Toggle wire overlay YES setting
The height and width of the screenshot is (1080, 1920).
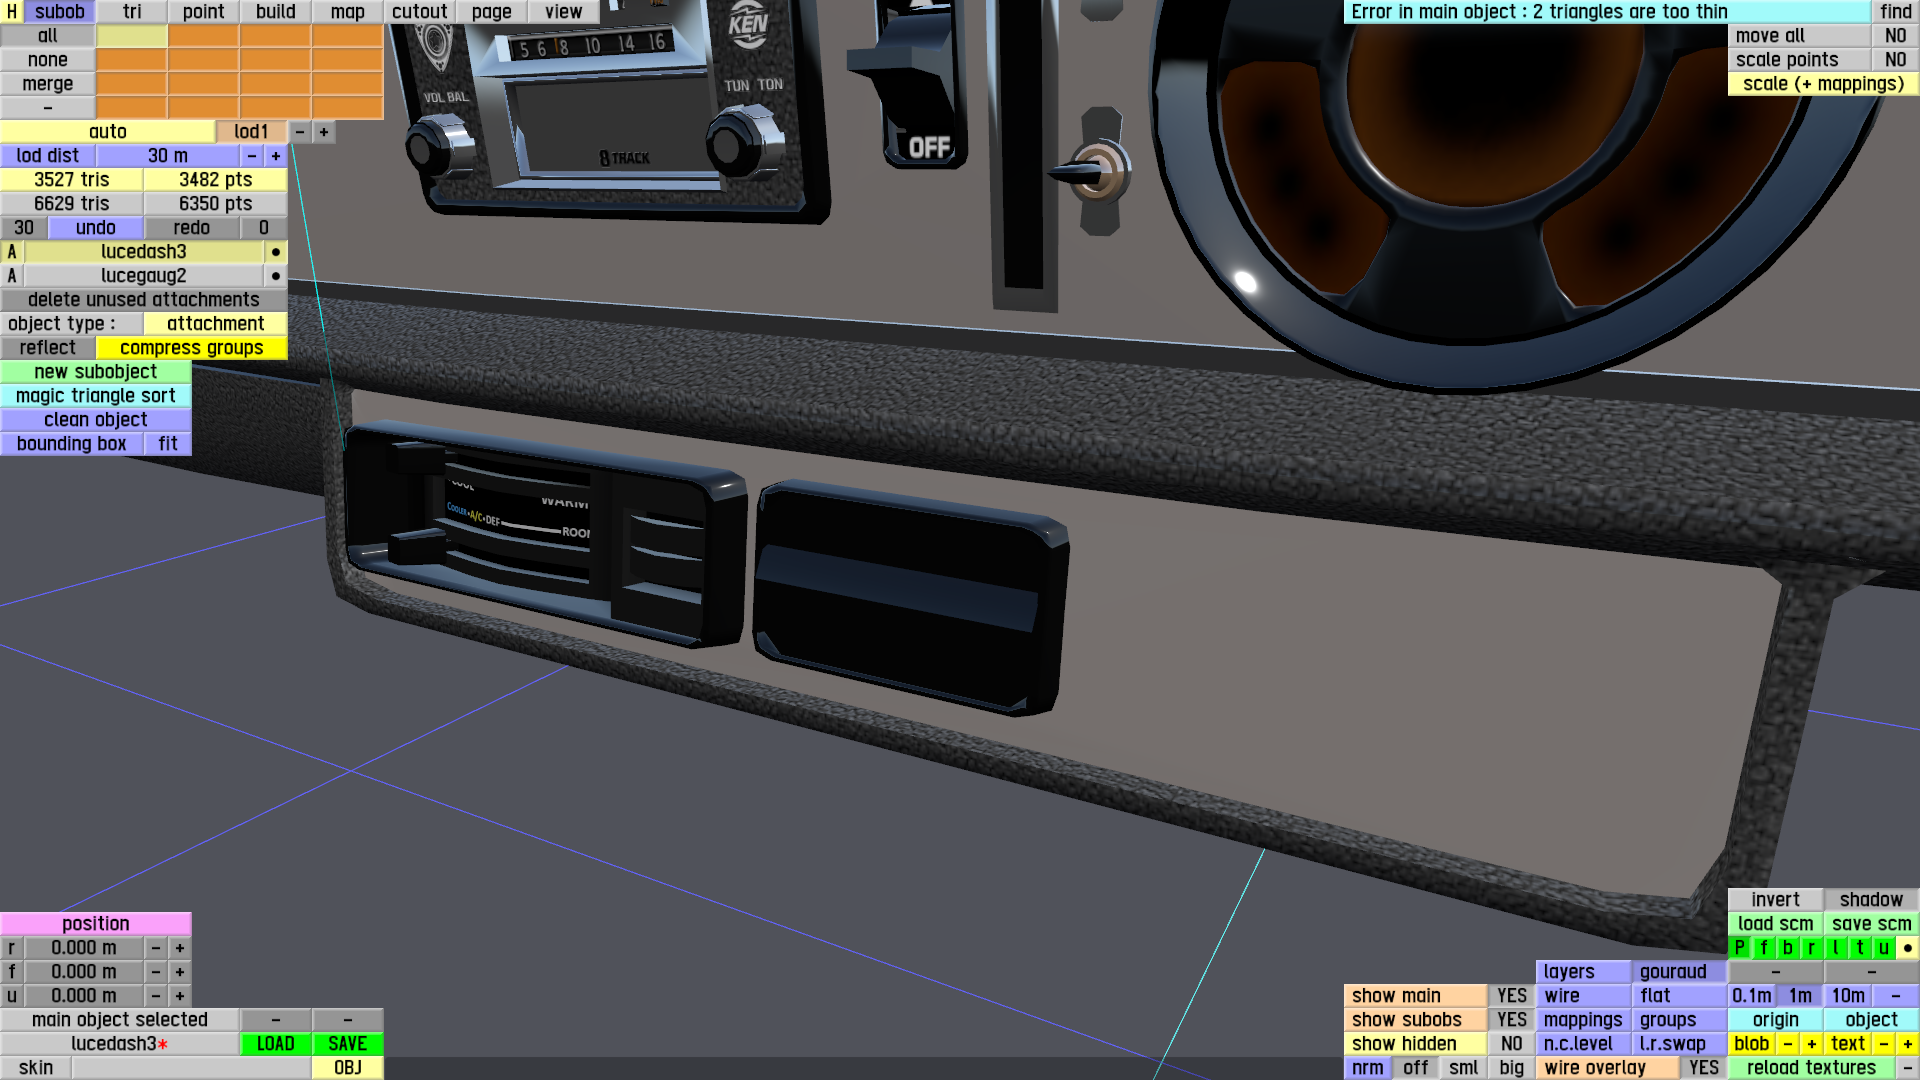1703,1068
